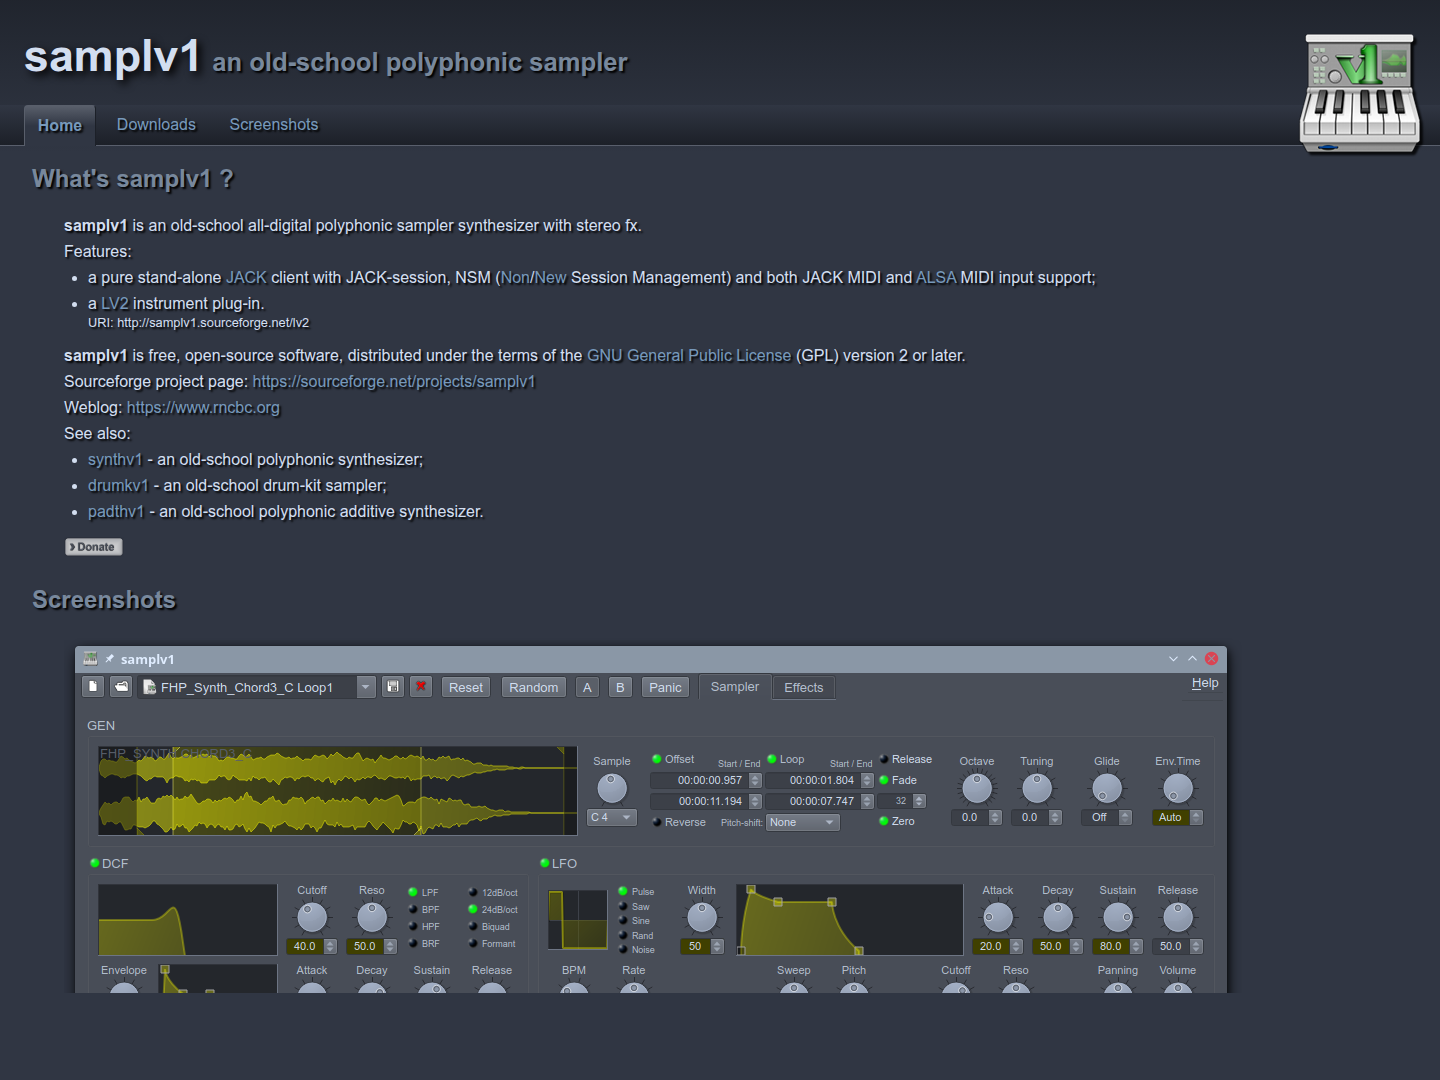Click the samplv1 keyboard logo image

[x=1360, y=93]
